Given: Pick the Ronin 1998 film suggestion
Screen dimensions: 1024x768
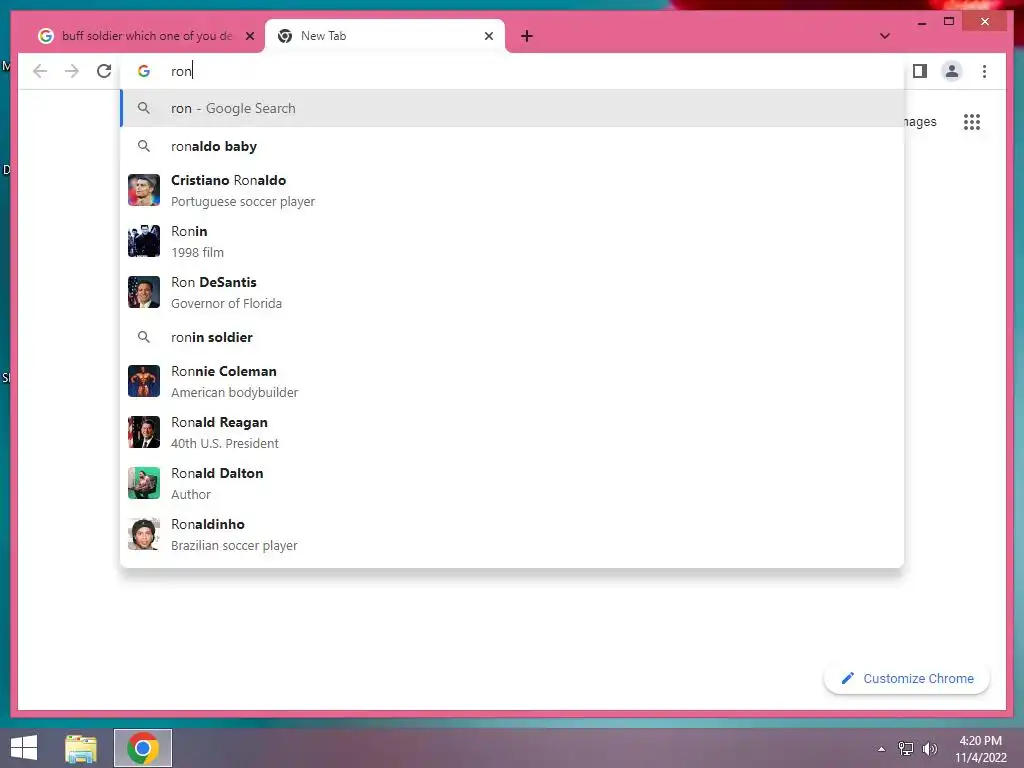Looking at the screenshot, I should coord(512,241).
